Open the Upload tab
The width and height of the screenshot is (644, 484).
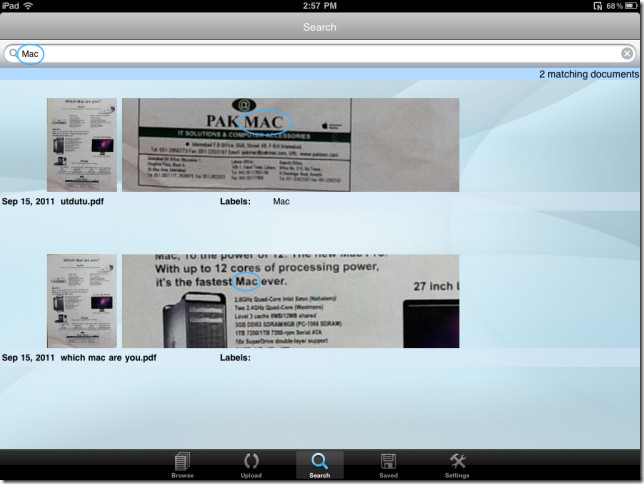tap(251, 465)
